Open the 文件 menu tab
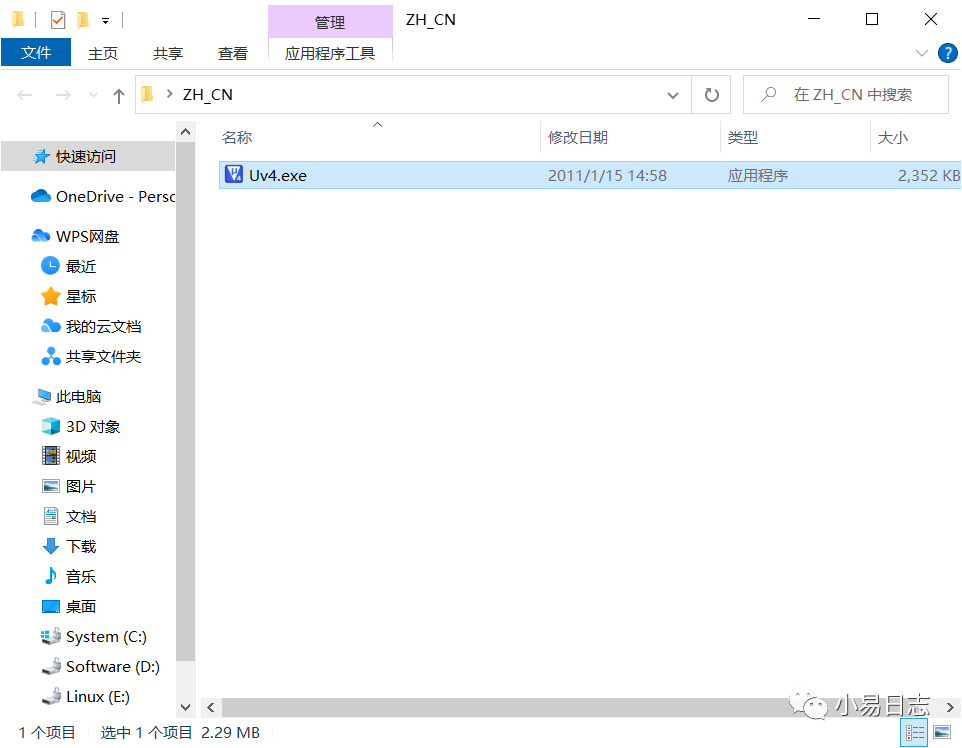Image resolution: width=962 pixels, height=748 pixels. pyautogui.click(x=36, y=53)
